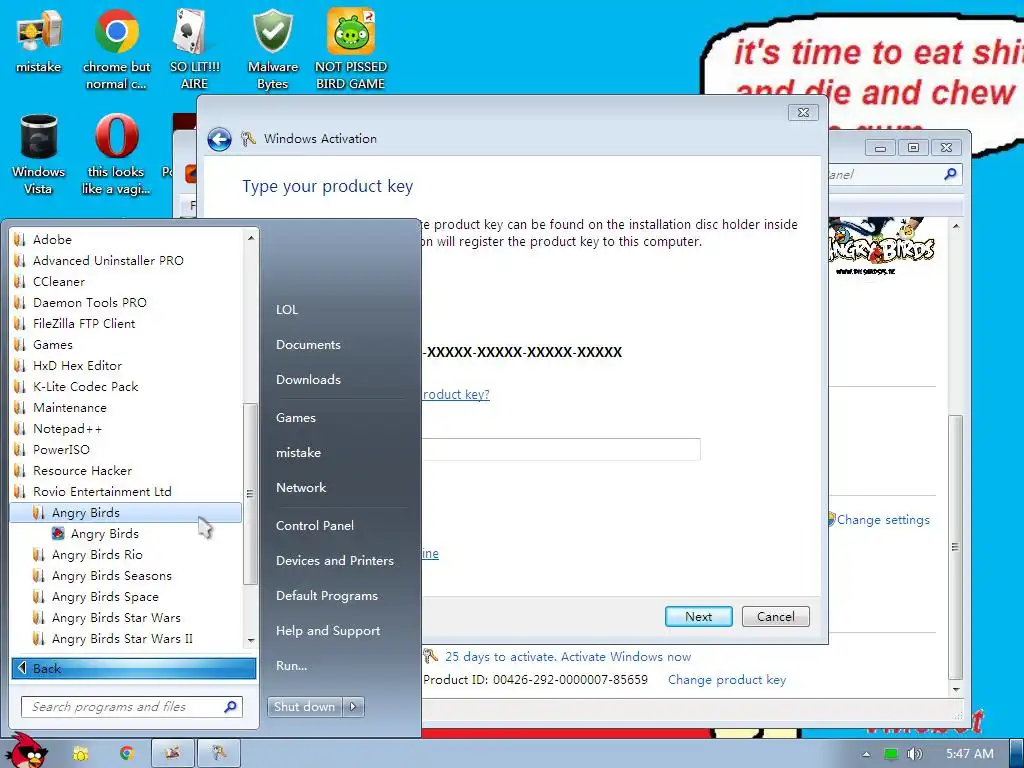Click Back in the programs list
The width and height of the screenshot is (1024, 768).
[134, 668]
